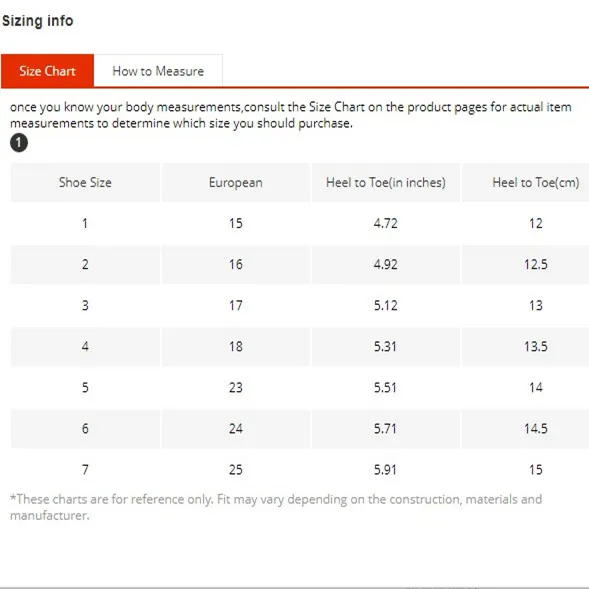Select European size 23 cell
The height and width of the screenshot is (589, 589).
coord(236,387)
